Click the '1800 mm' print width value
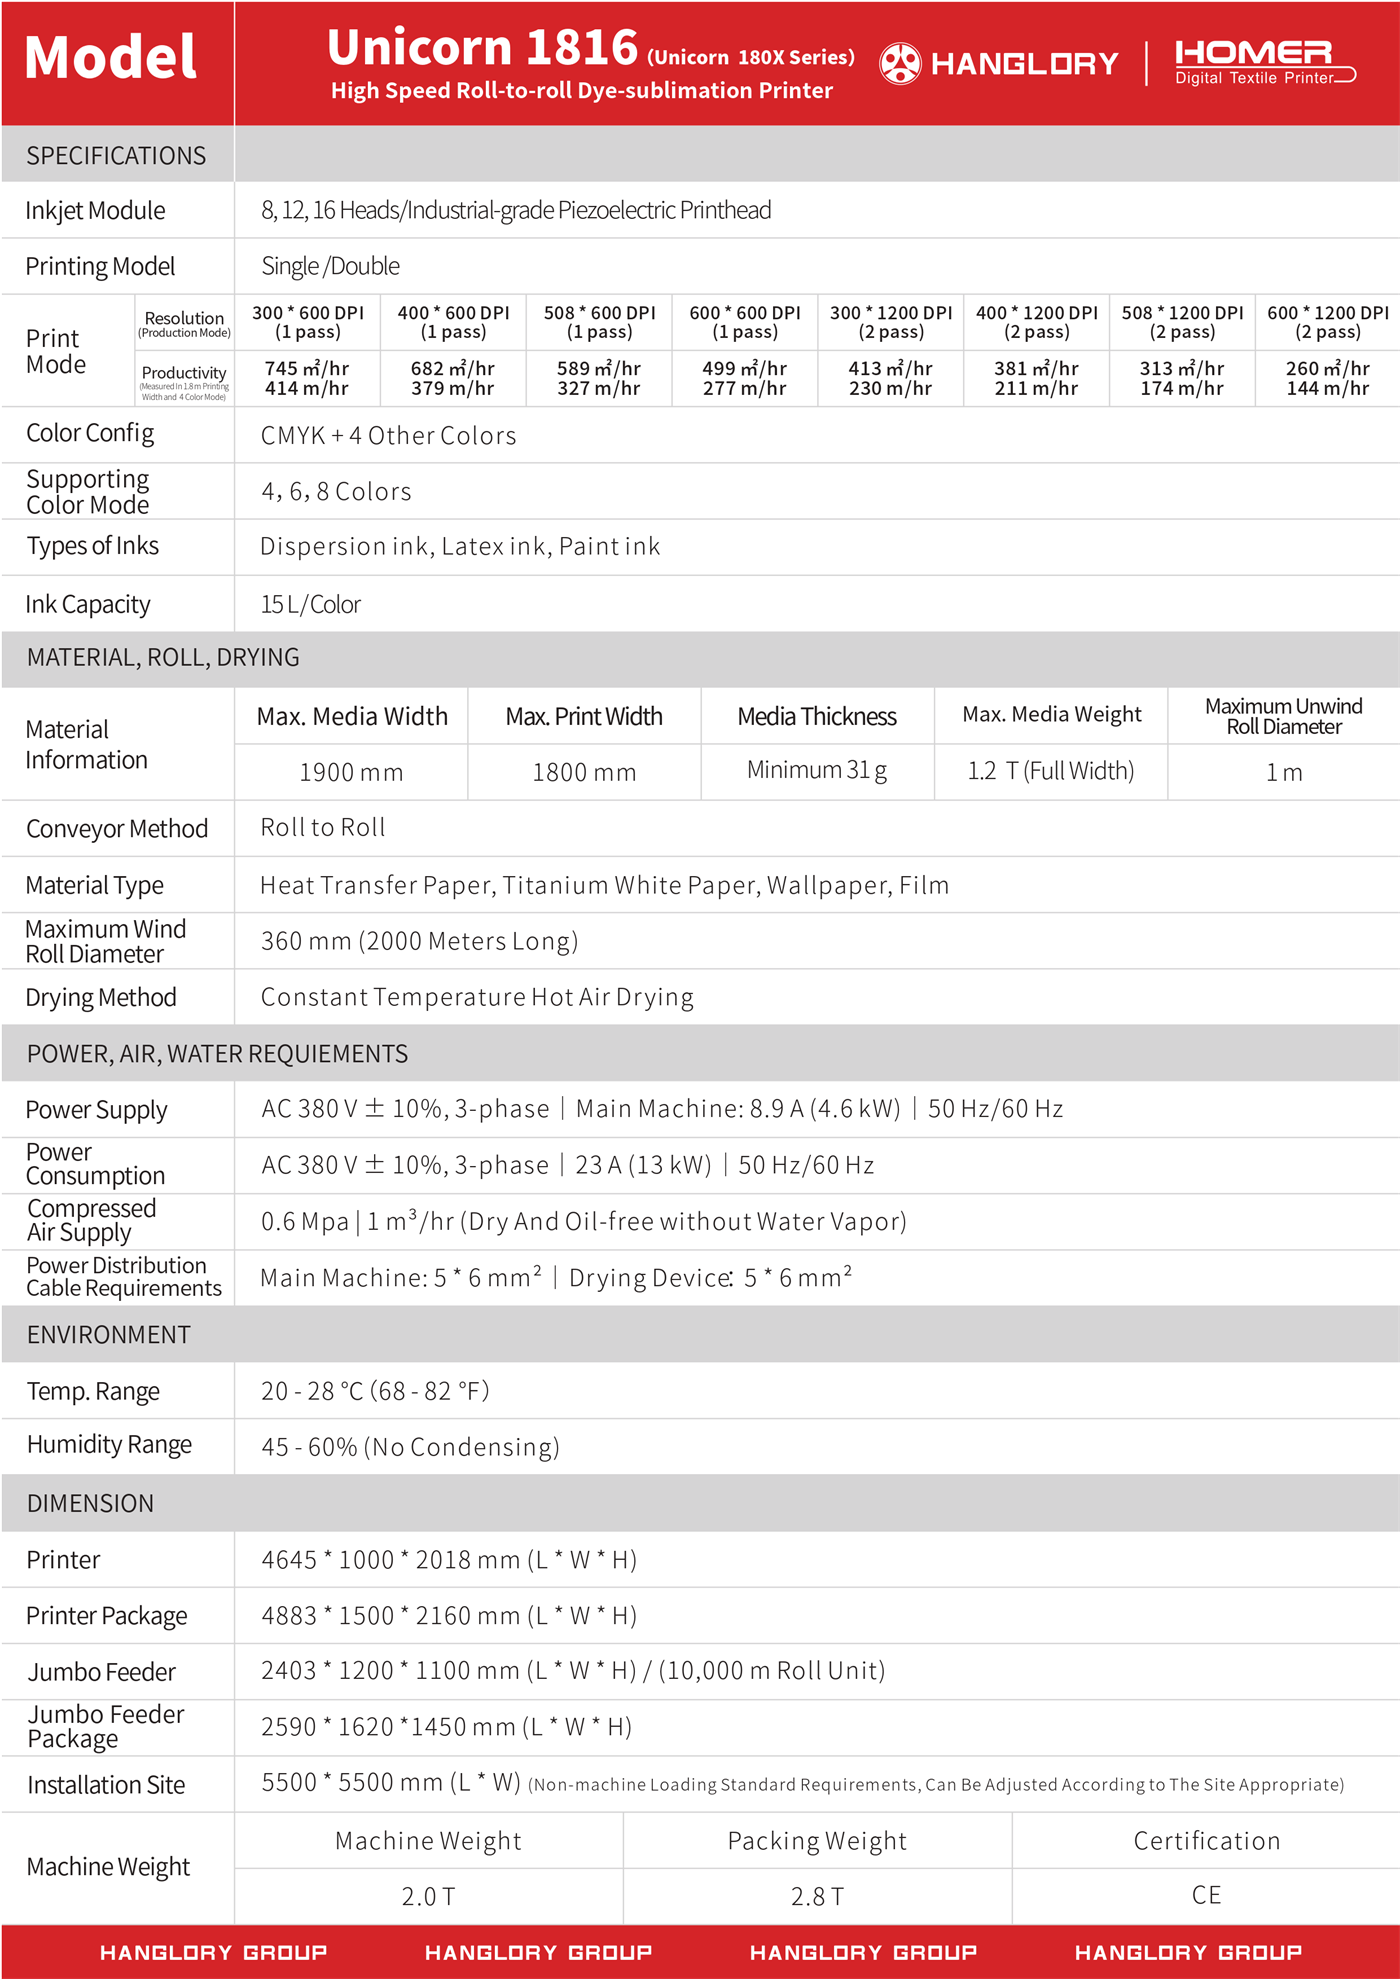Viewport: 1400px width, 1979px height. (x=584, y=772)
